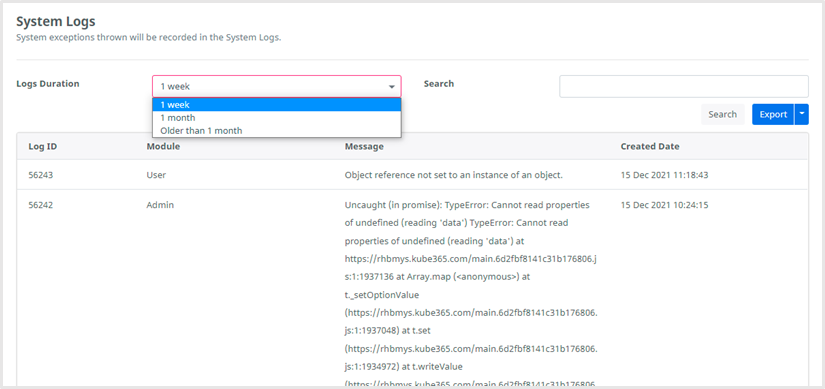Click the Log ID column header
Screen dimensions: 825x389
click(43, 146)
